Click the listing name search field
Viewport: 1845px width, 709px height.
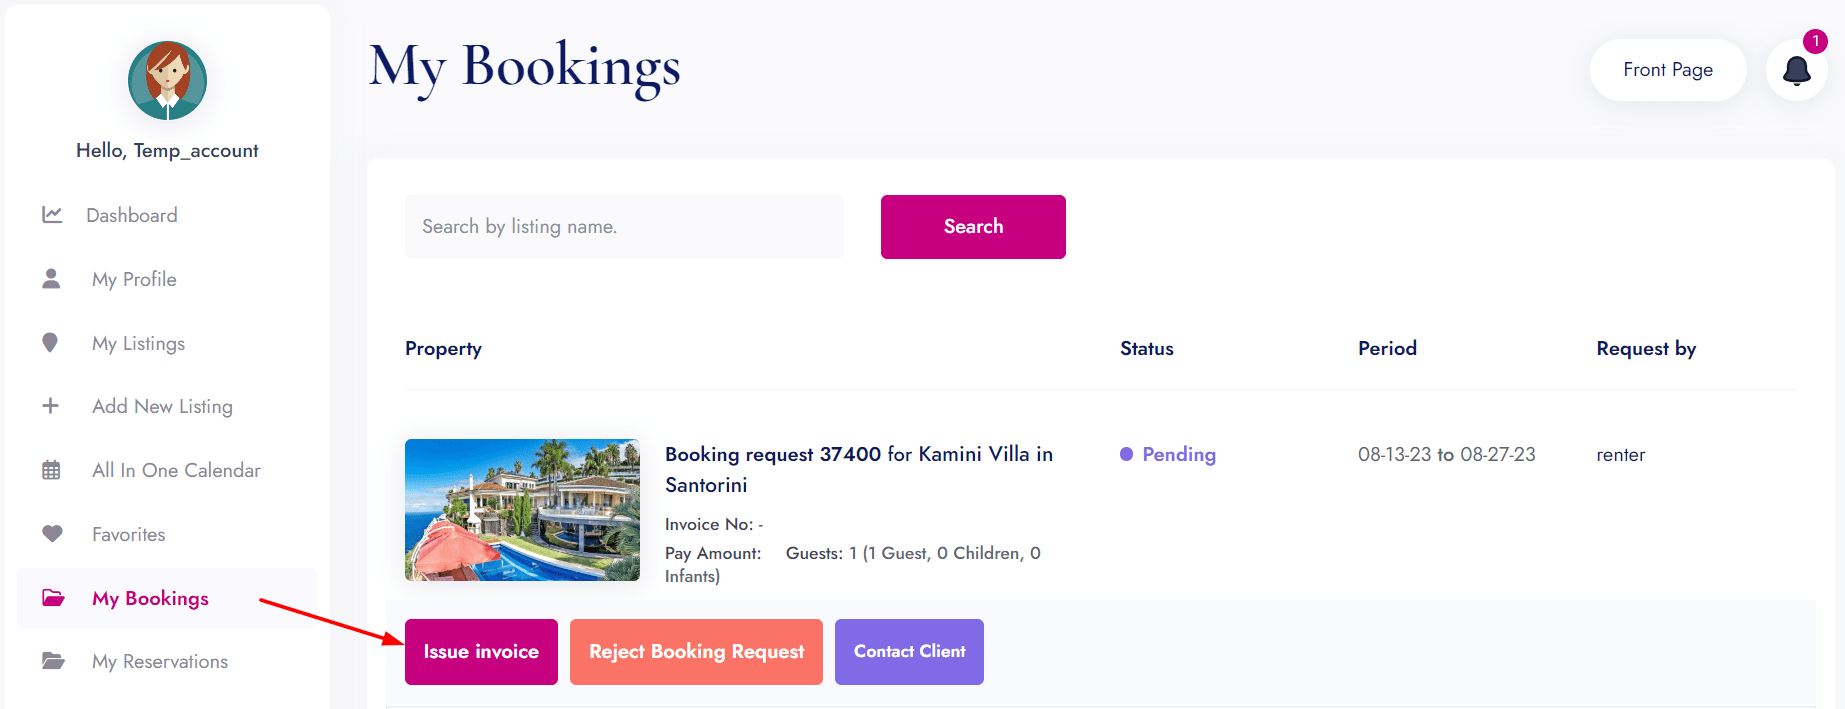click(623, 226)
